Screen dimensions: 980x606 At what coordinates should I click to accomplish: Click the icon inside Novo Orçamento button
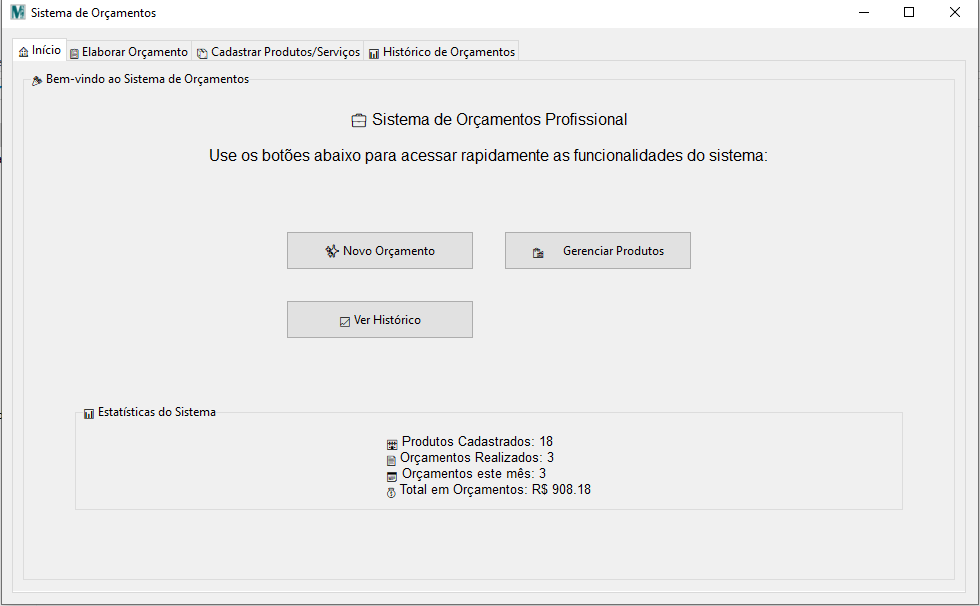point(332,252)
